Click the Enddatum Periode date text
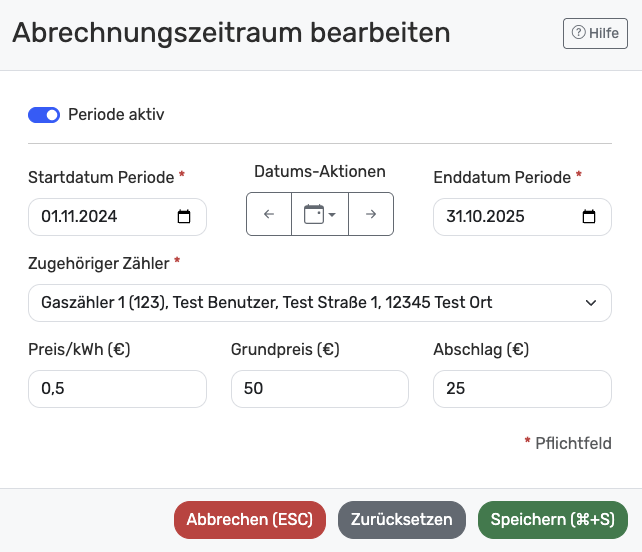 point(485,217)
